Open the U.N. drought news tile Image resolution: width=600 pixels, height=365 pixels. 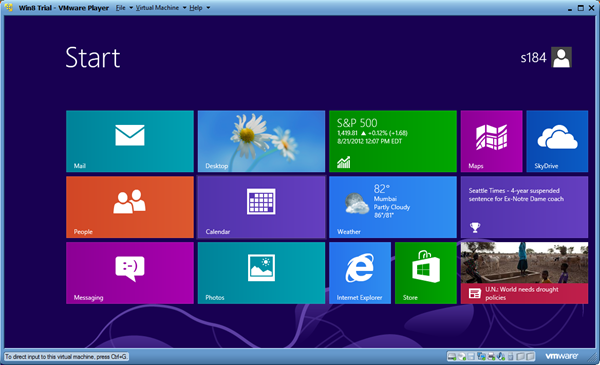(524, 273)
